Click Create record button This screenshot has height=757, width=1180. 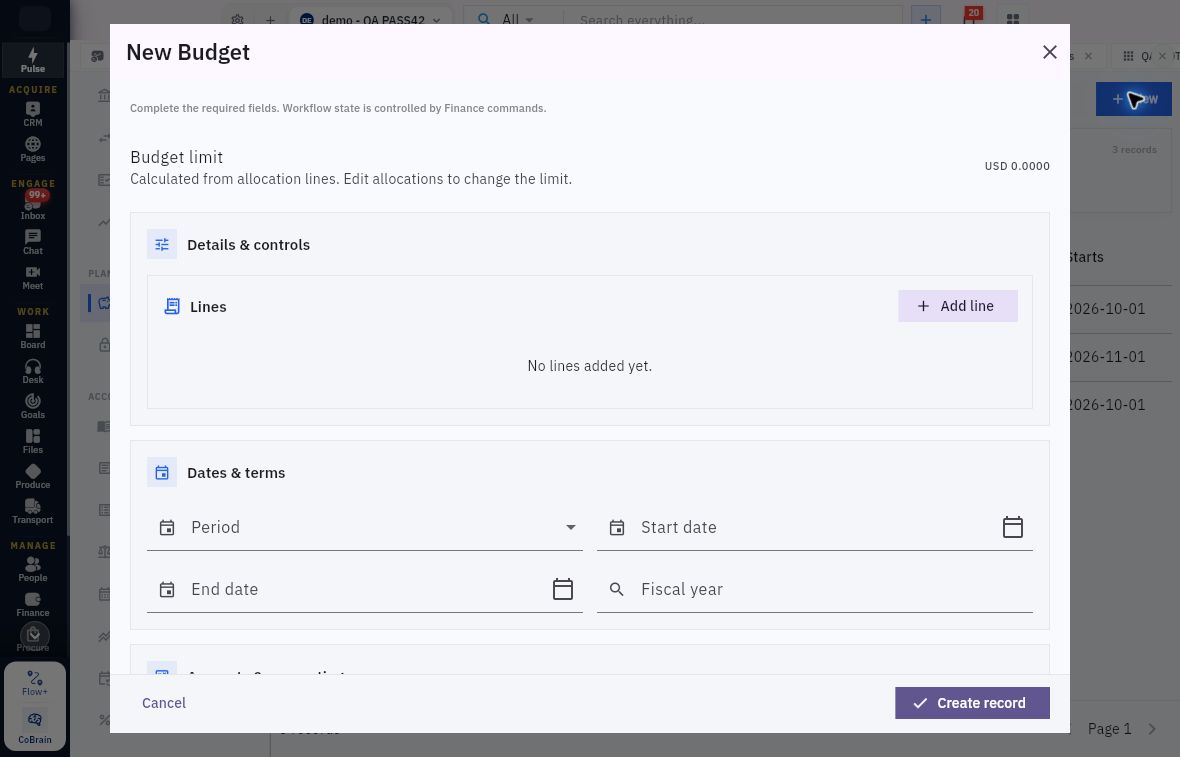(972, 703)
